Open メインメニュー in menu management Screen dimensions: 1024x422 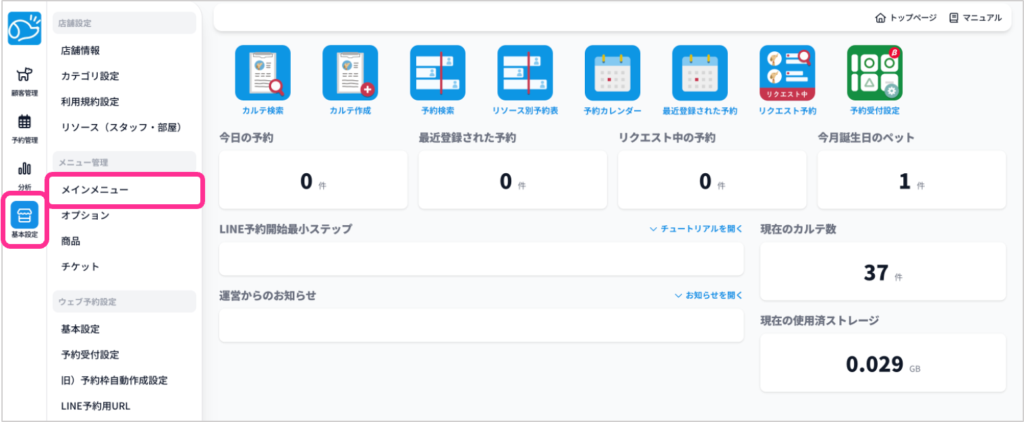[94, 189]
